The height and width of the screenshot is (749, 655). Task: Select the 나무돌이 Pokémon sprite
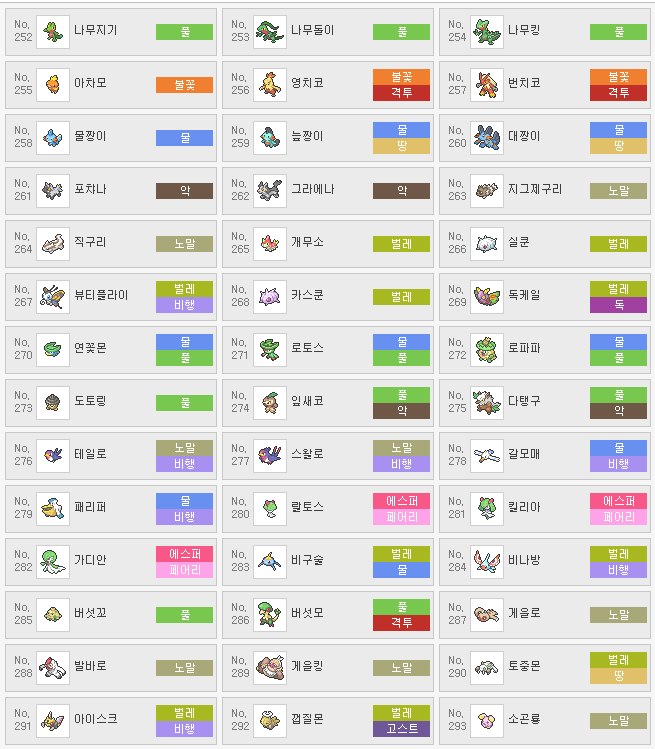(x=270, y=32)
